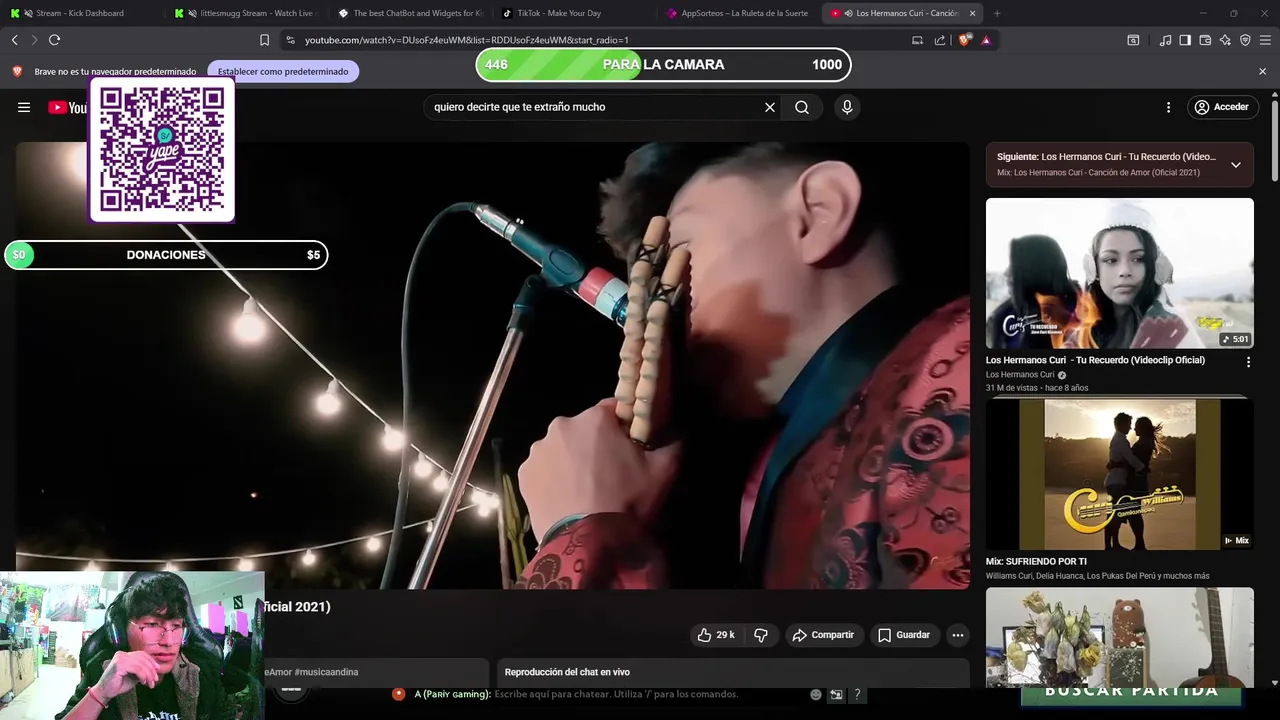Open the tab search icon

coord(1133,40)
